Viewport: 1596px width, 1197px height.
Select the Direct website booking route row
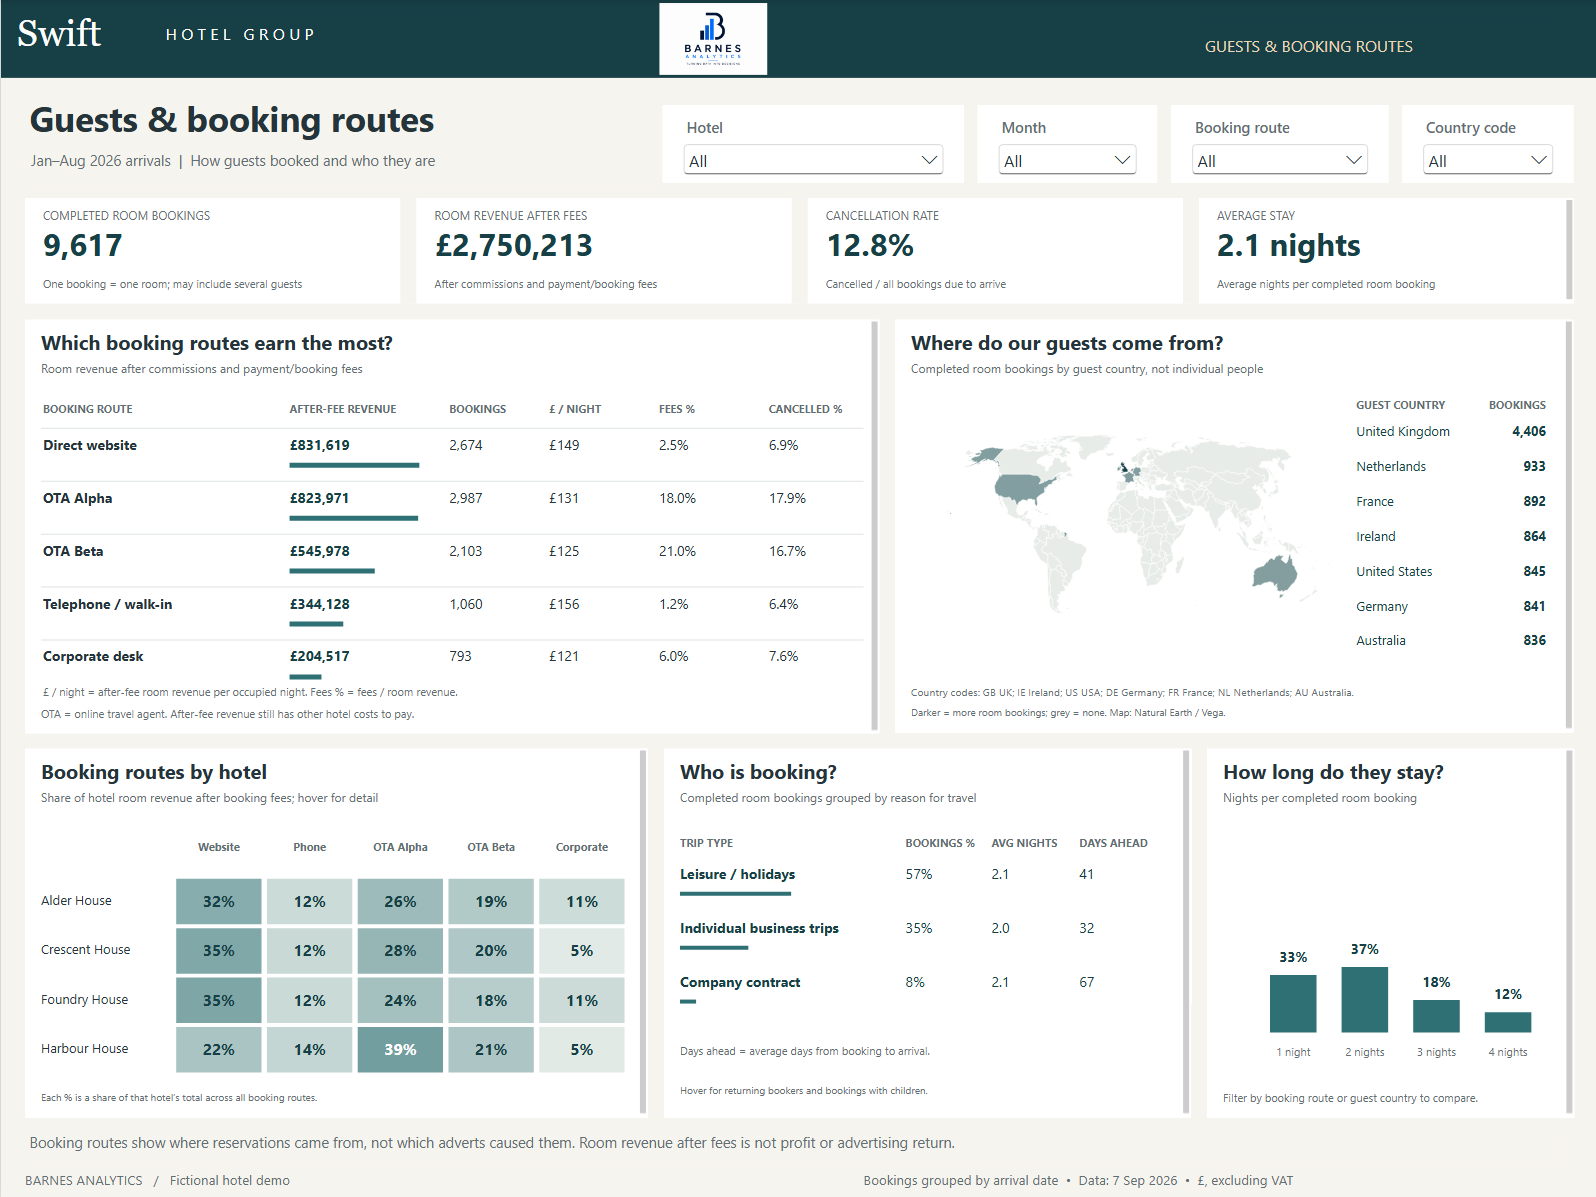(452, 455)
